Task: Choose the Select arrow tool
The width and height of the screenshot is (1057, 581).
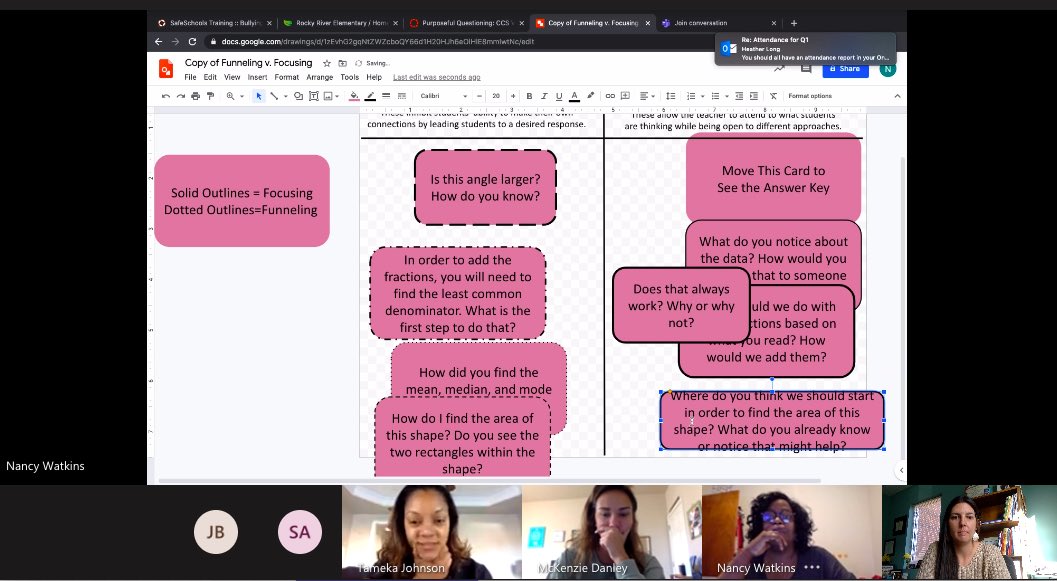Action: [258, 96]
